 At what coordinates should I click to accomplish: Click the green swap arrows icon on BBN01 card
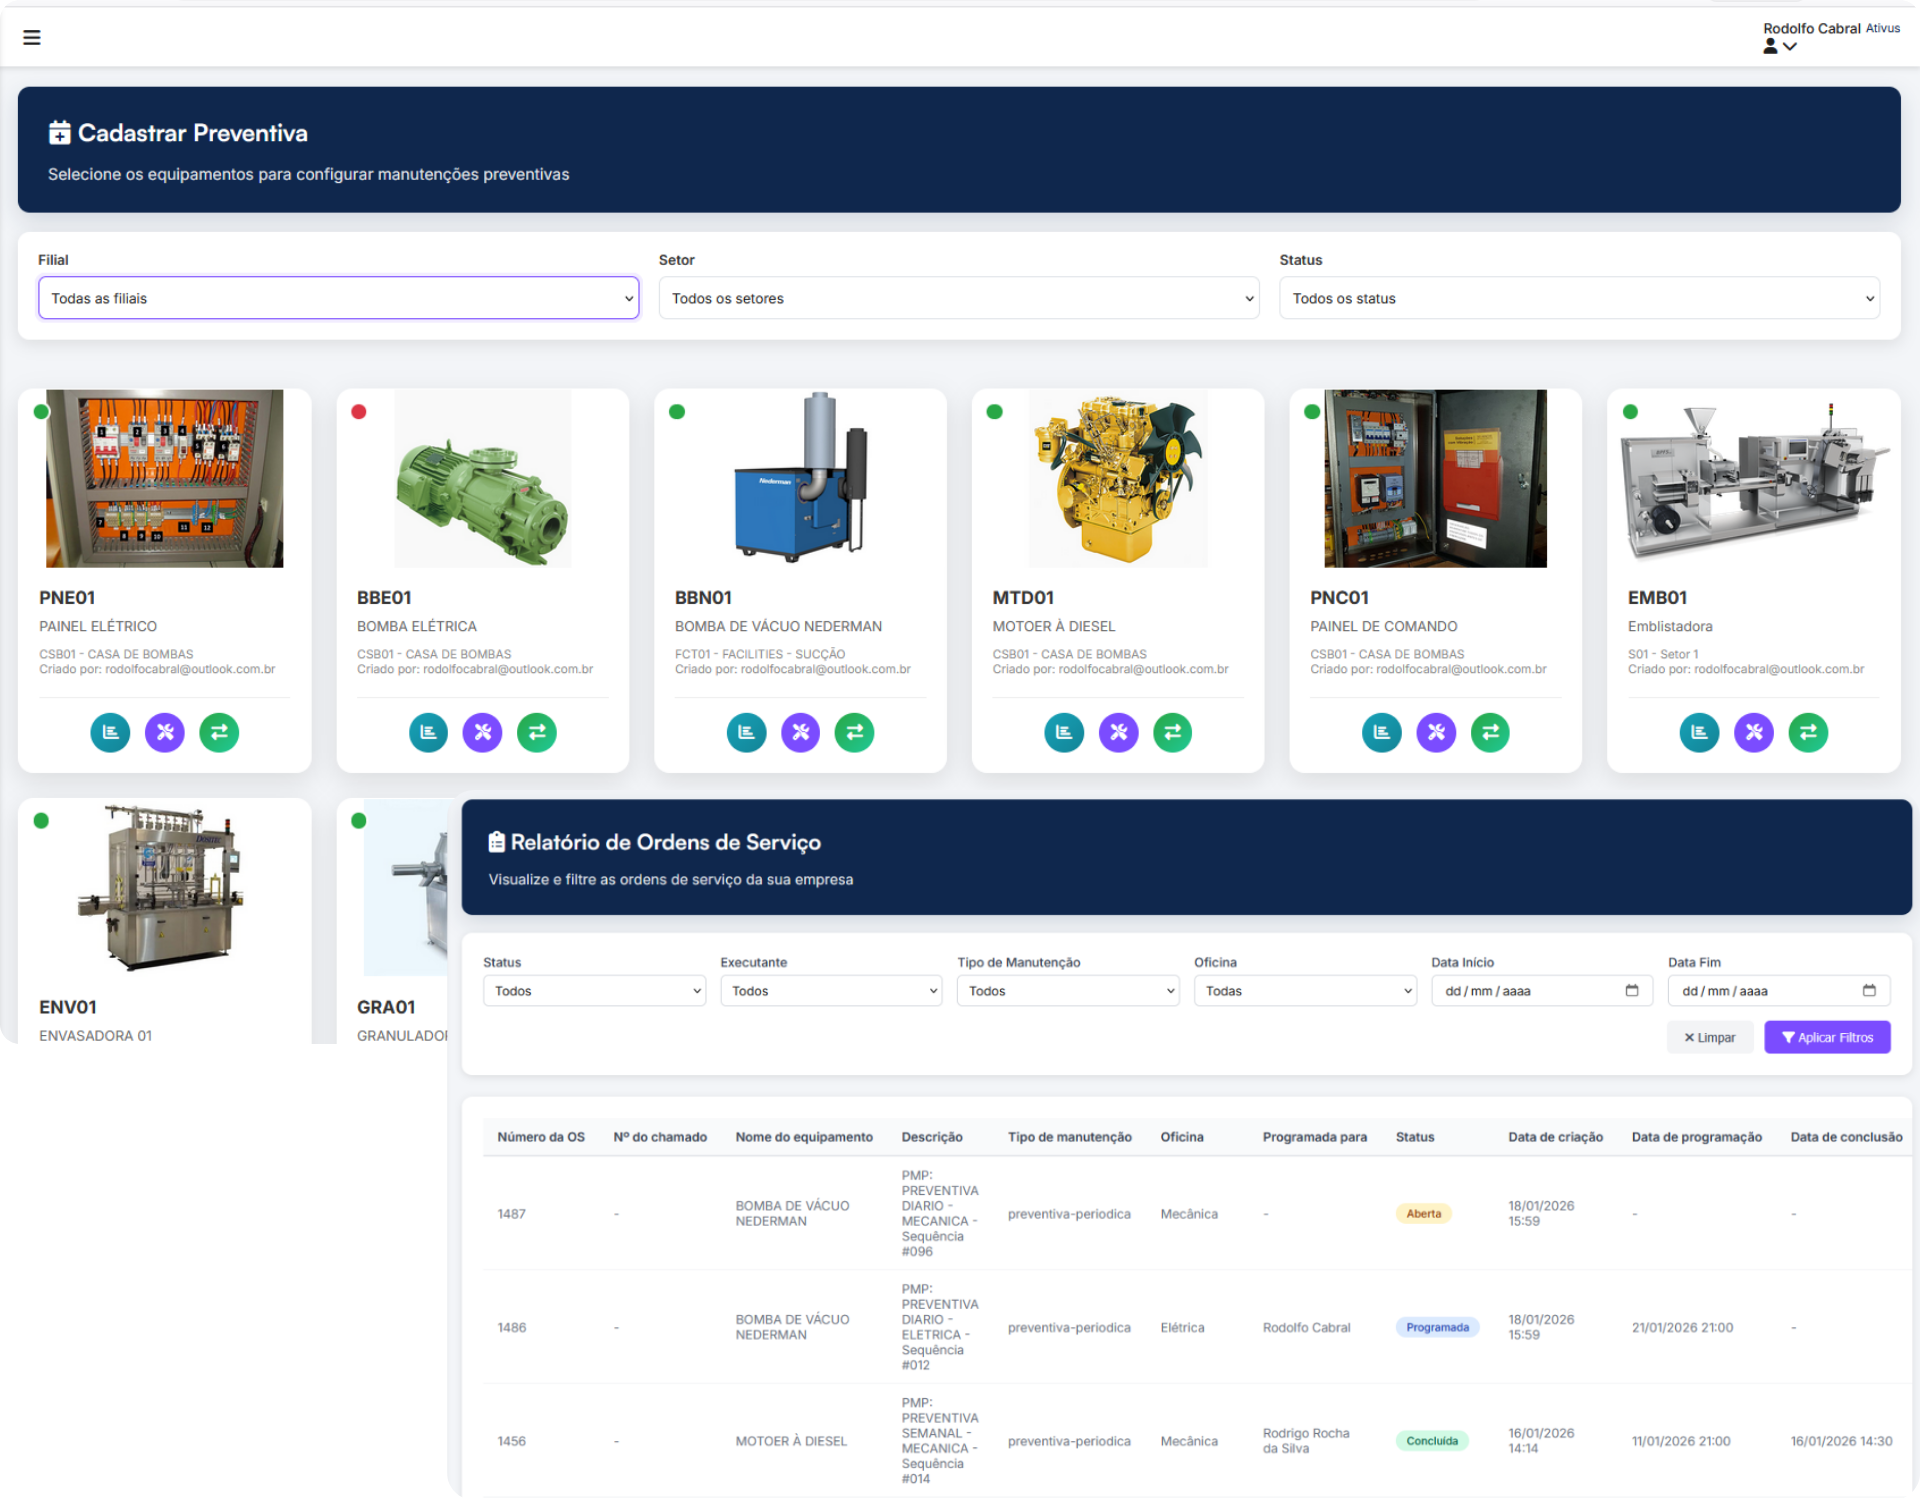coord(854,732)
